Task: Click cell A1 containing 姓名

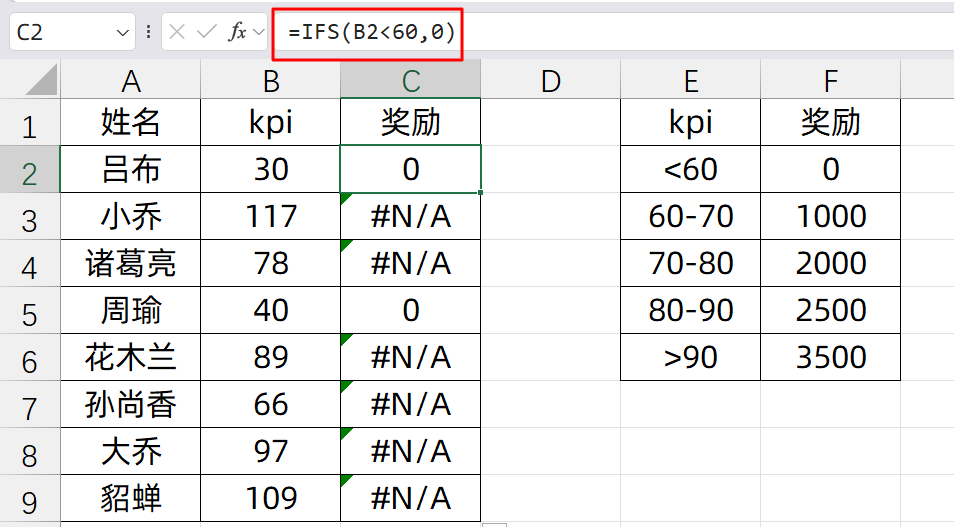Action: click(130, 122)
